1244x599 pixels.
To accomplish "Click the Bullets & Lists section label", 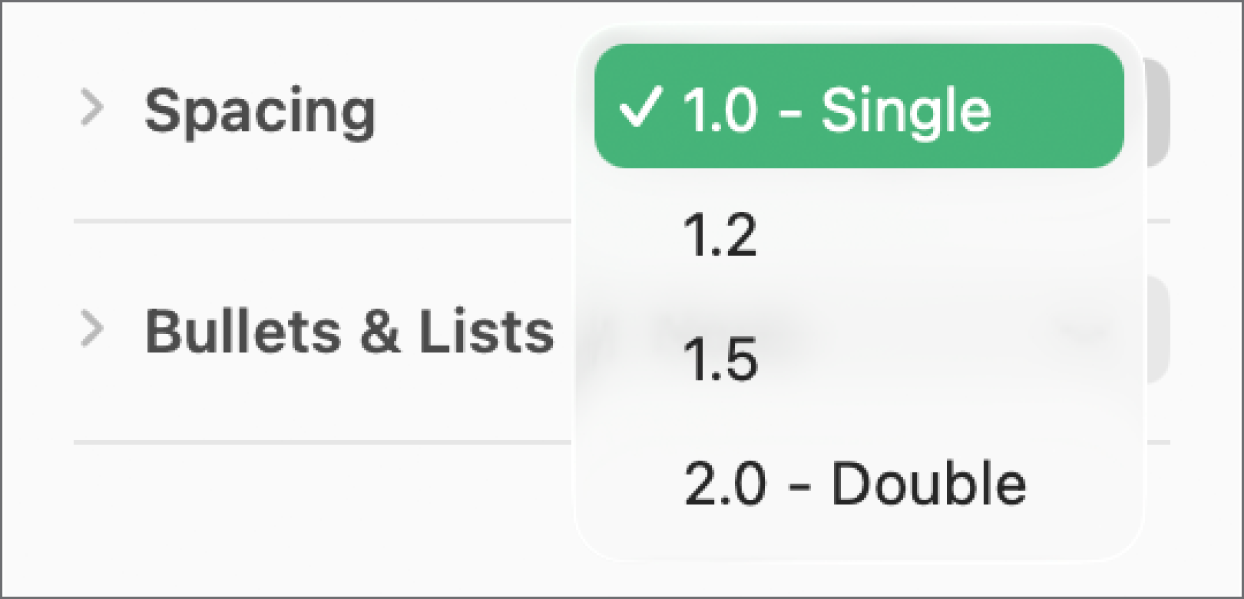I will pos(349,330).
